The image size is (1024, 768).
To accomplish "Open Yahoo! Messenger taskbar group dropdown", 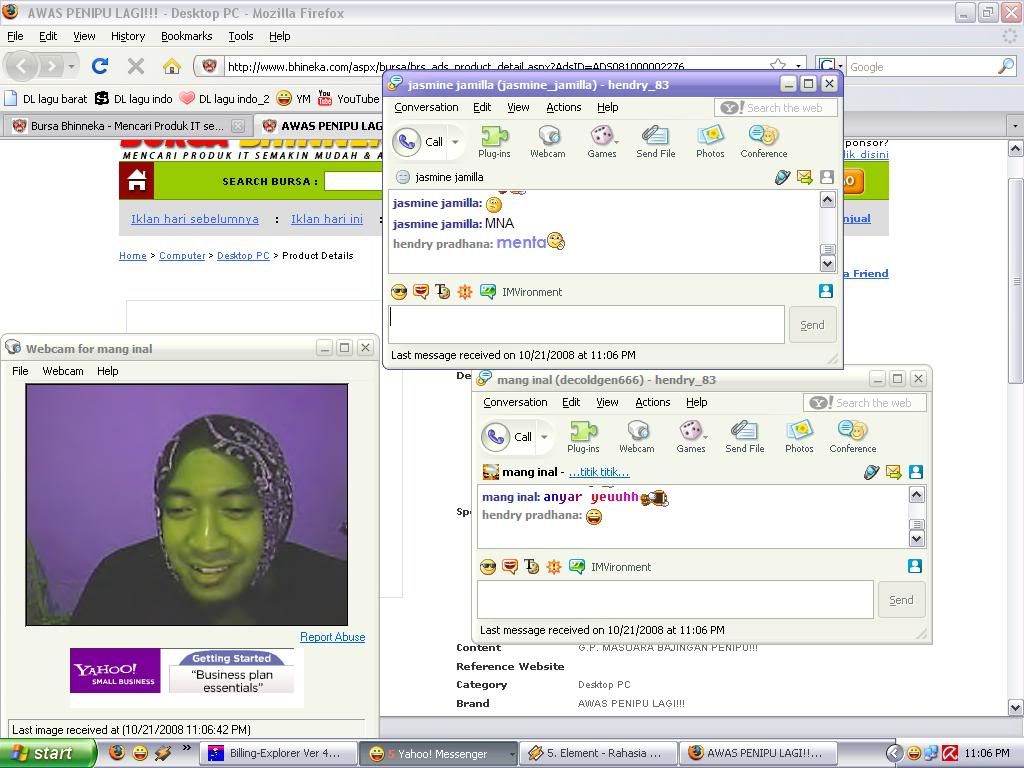I will [x=511, y=754].
